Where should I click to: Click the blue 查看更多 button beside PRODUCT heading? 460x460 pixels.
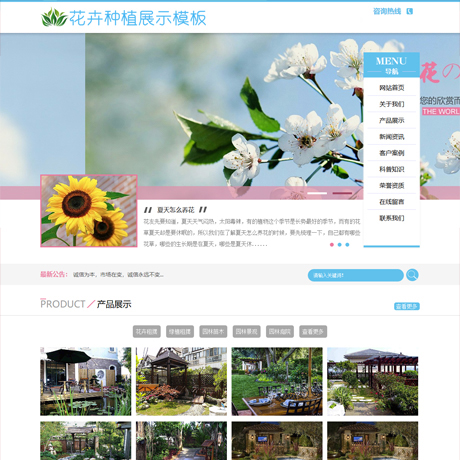pos(407,306)
